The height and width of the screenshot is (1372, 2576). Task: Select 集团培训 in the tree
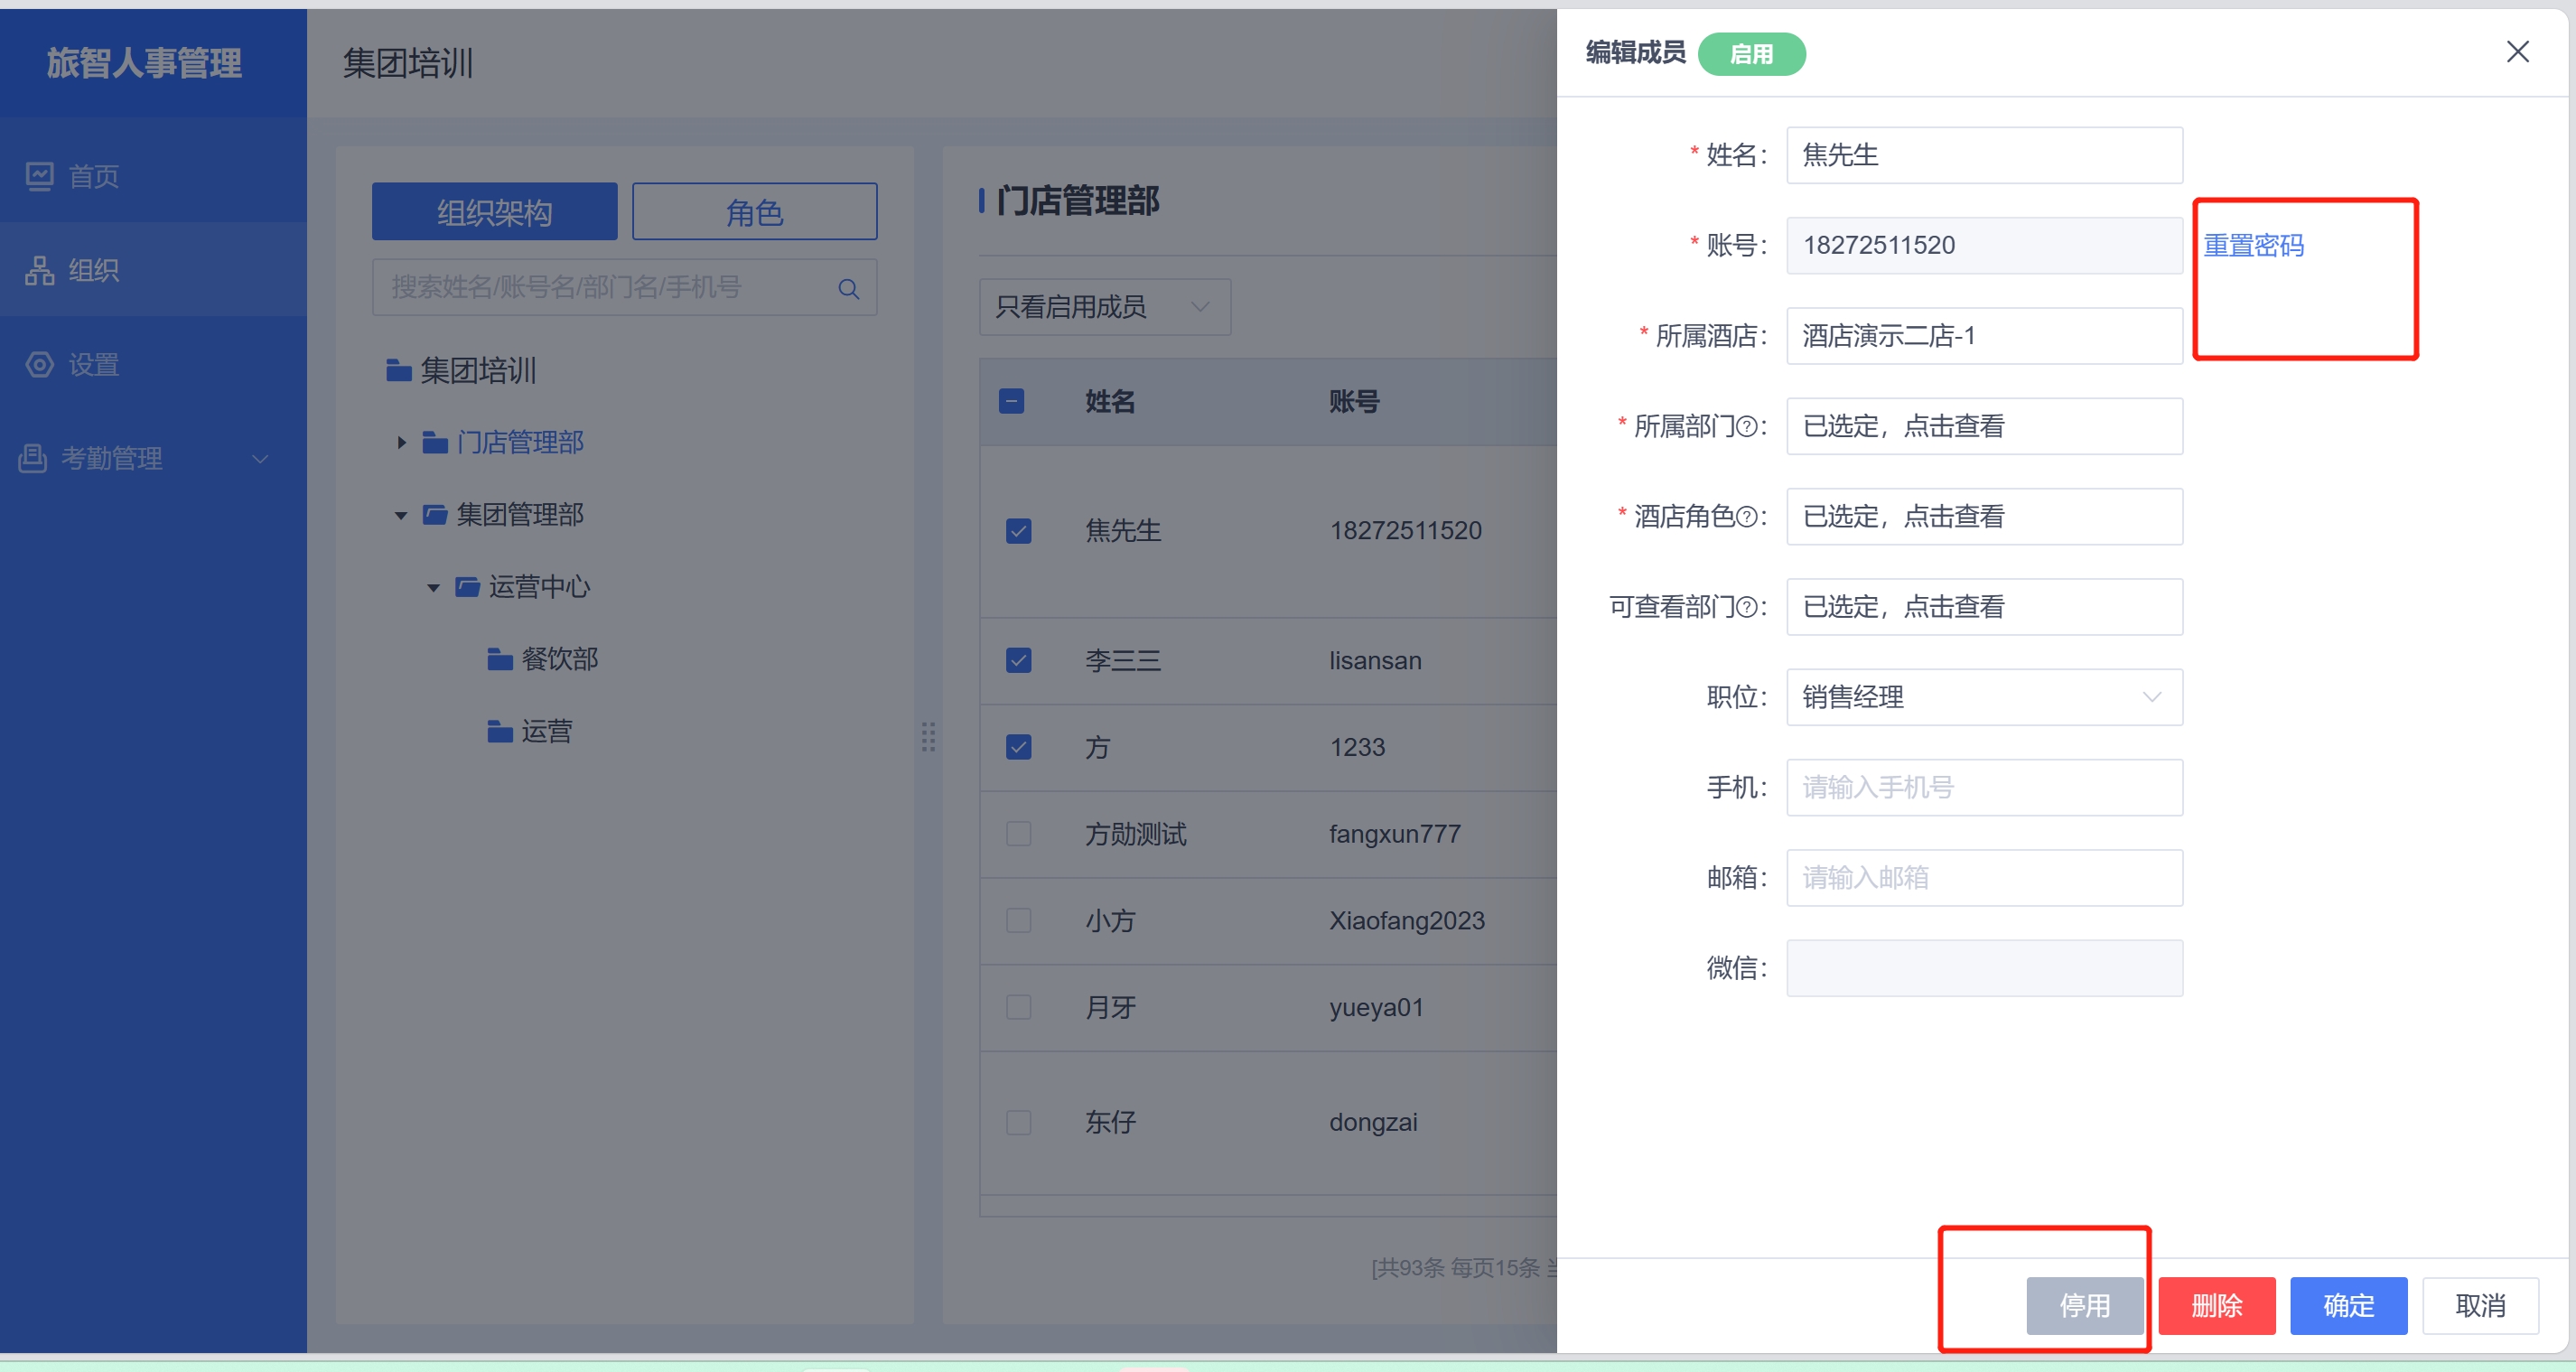[478, 371]
